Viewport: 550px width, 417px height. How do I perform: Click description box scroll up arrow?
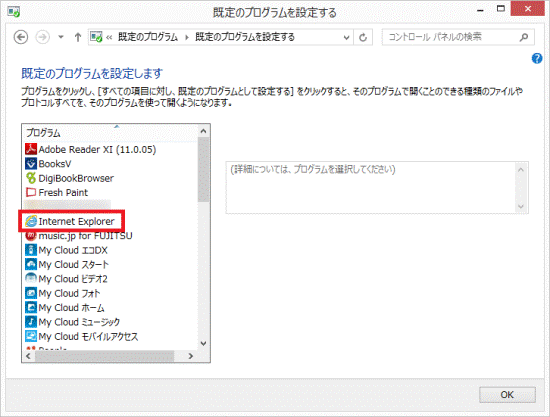521,170
